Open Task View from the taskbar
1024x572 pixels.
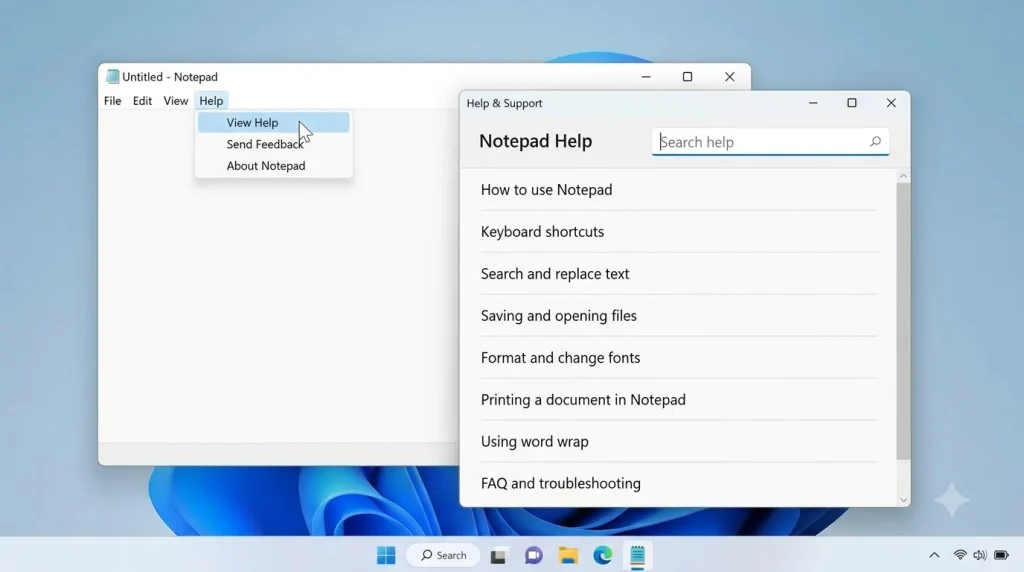(x=498, y=556)
